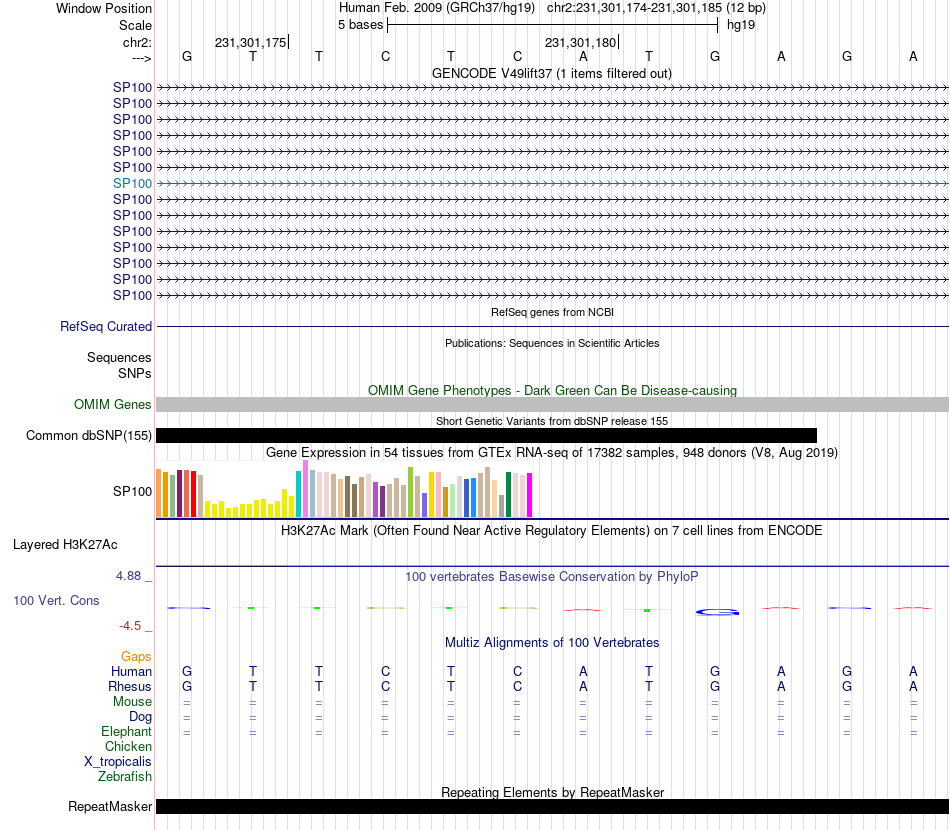
Task: Open the GTEx Gene Expression in 54 tissues title
Action: click(552, 453)
